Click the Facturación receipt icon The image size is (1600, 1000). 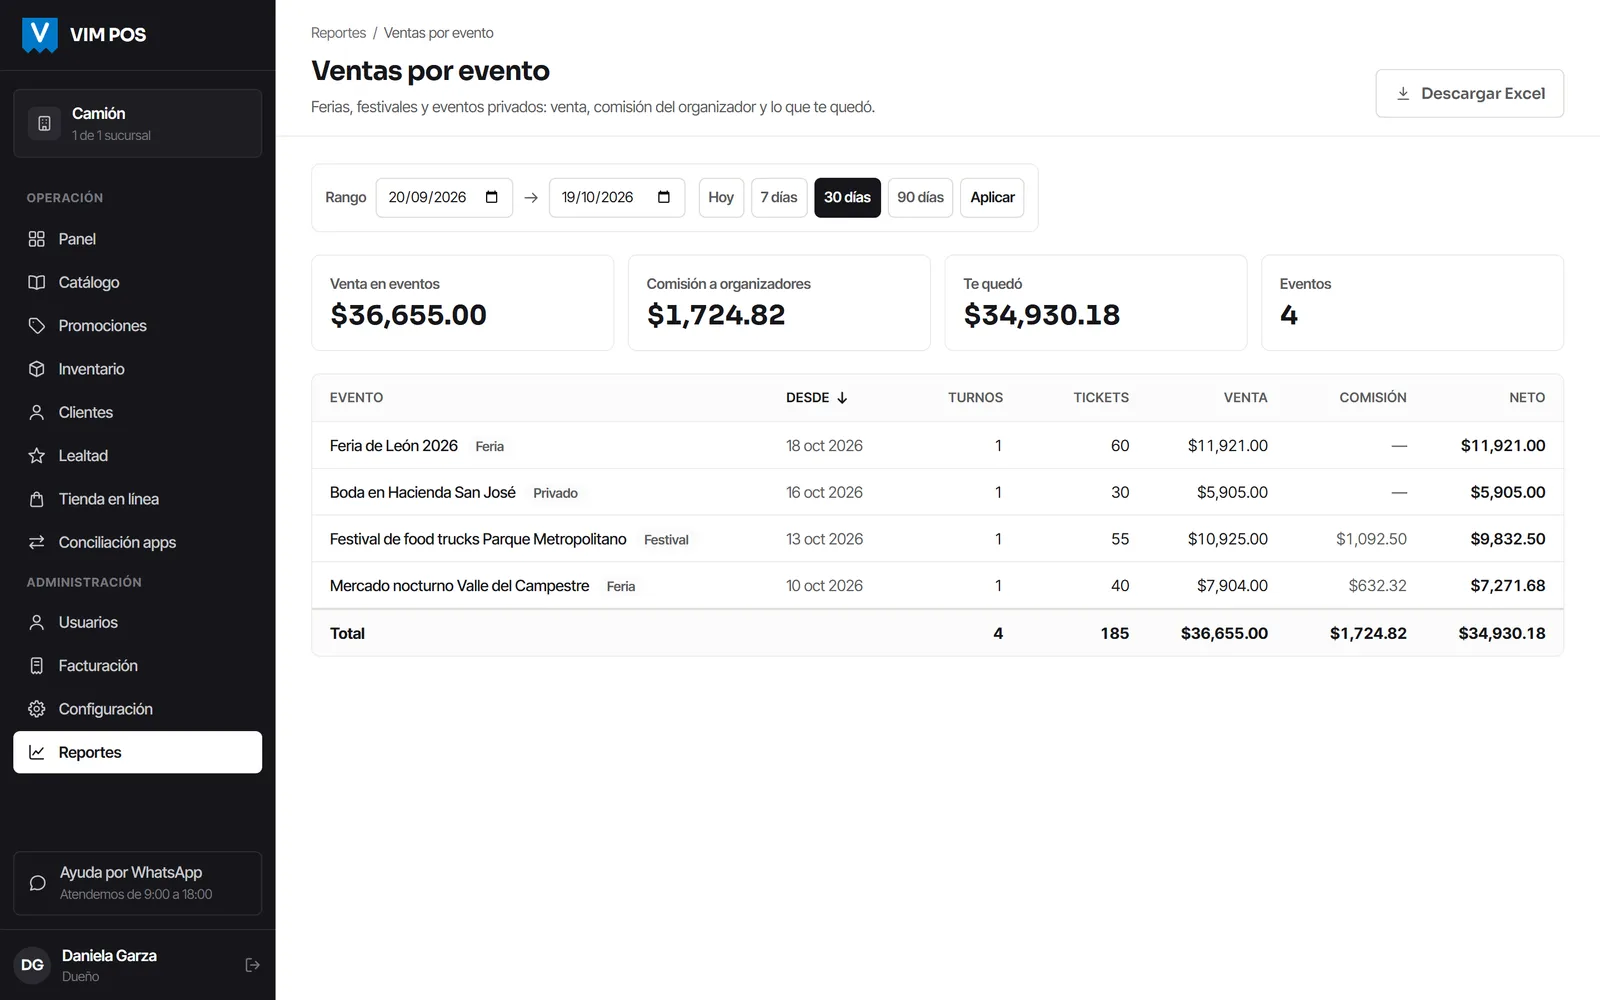(37, 666)
